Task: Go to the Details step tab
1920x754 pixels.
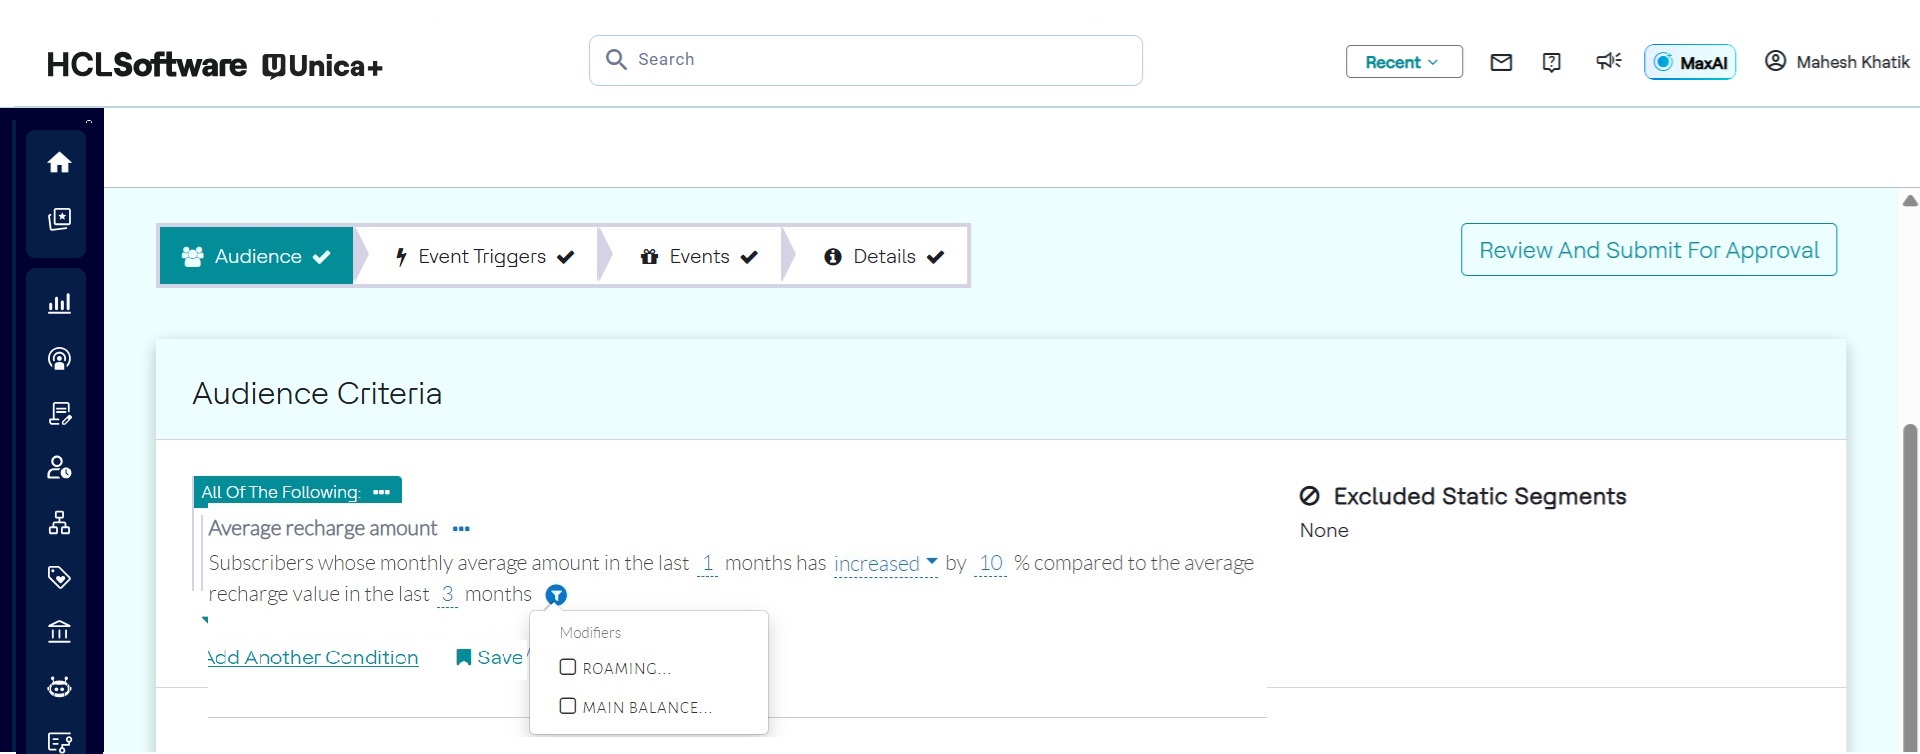Action: pyautogui.click(x=883, y=257)
